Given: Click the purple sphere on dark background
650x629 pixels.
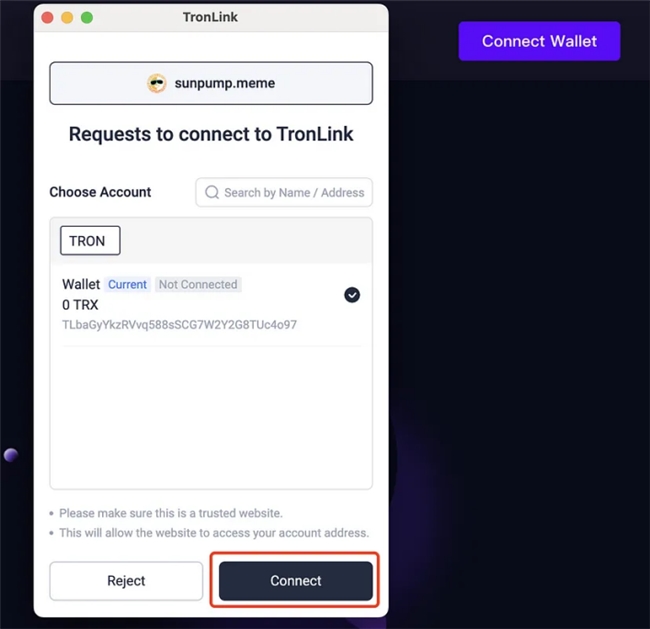Looking at the screenshot, I should pos(11,455).
